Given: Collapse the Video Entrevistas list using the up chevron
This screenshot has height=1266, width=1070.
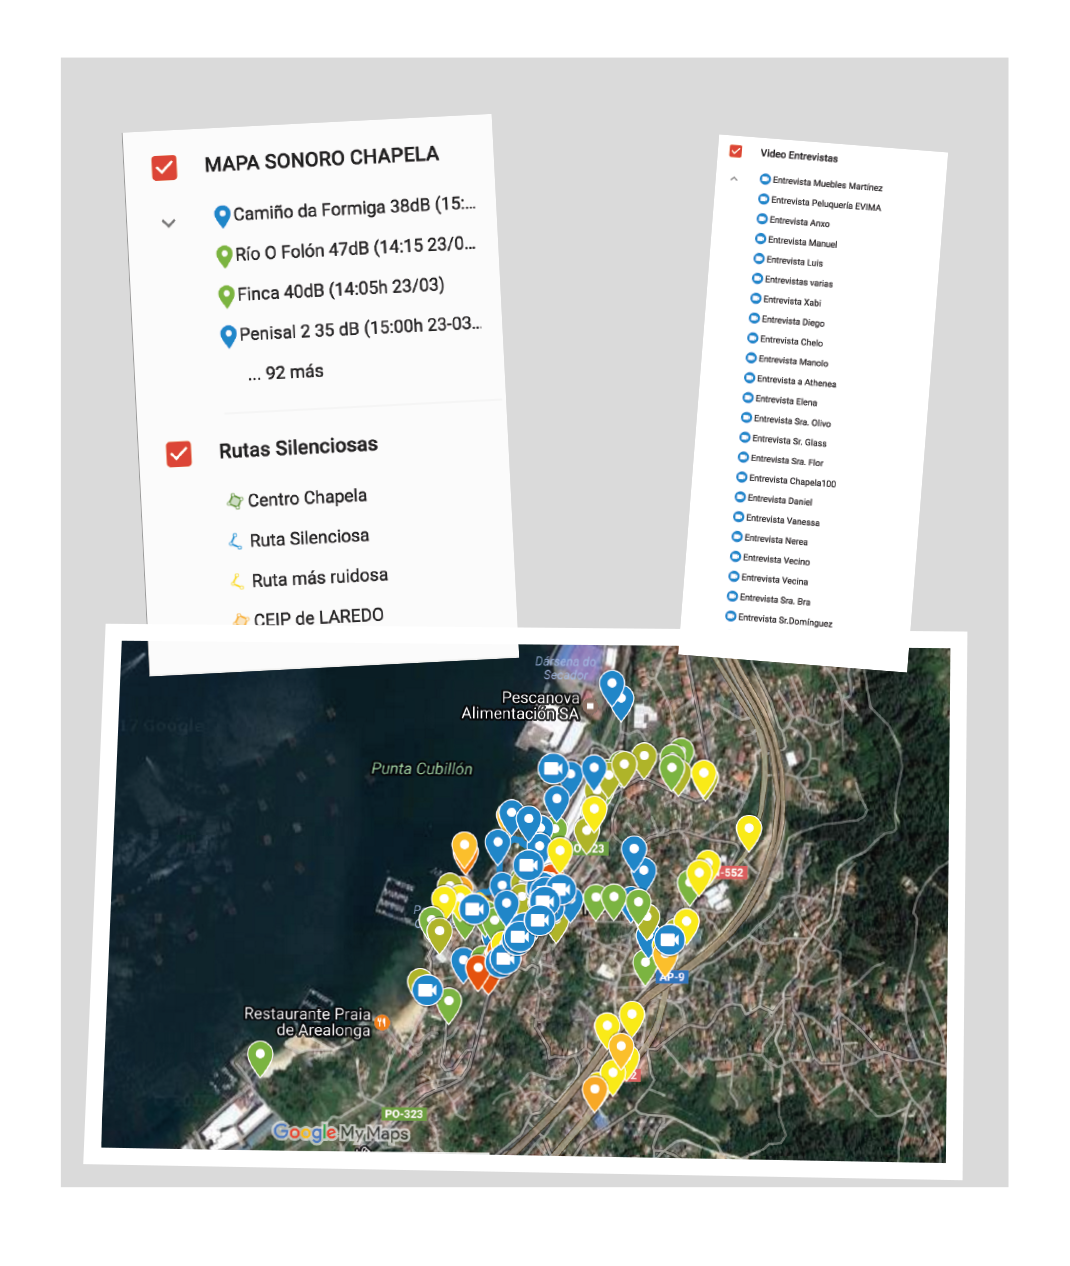Looking at the screenshot, I should coord(734,179).
